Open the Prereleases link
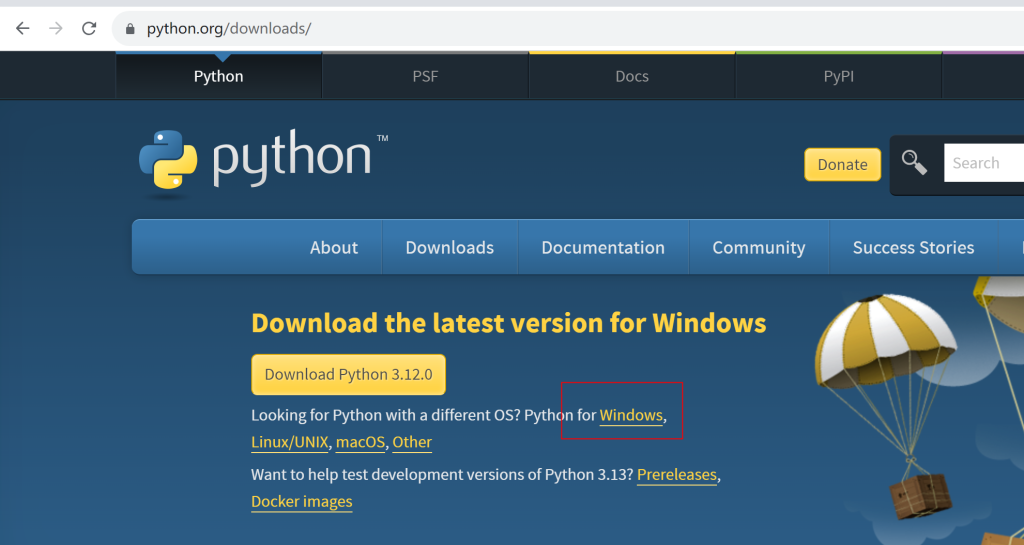The image size is (1024, 545). click(677, 475)
